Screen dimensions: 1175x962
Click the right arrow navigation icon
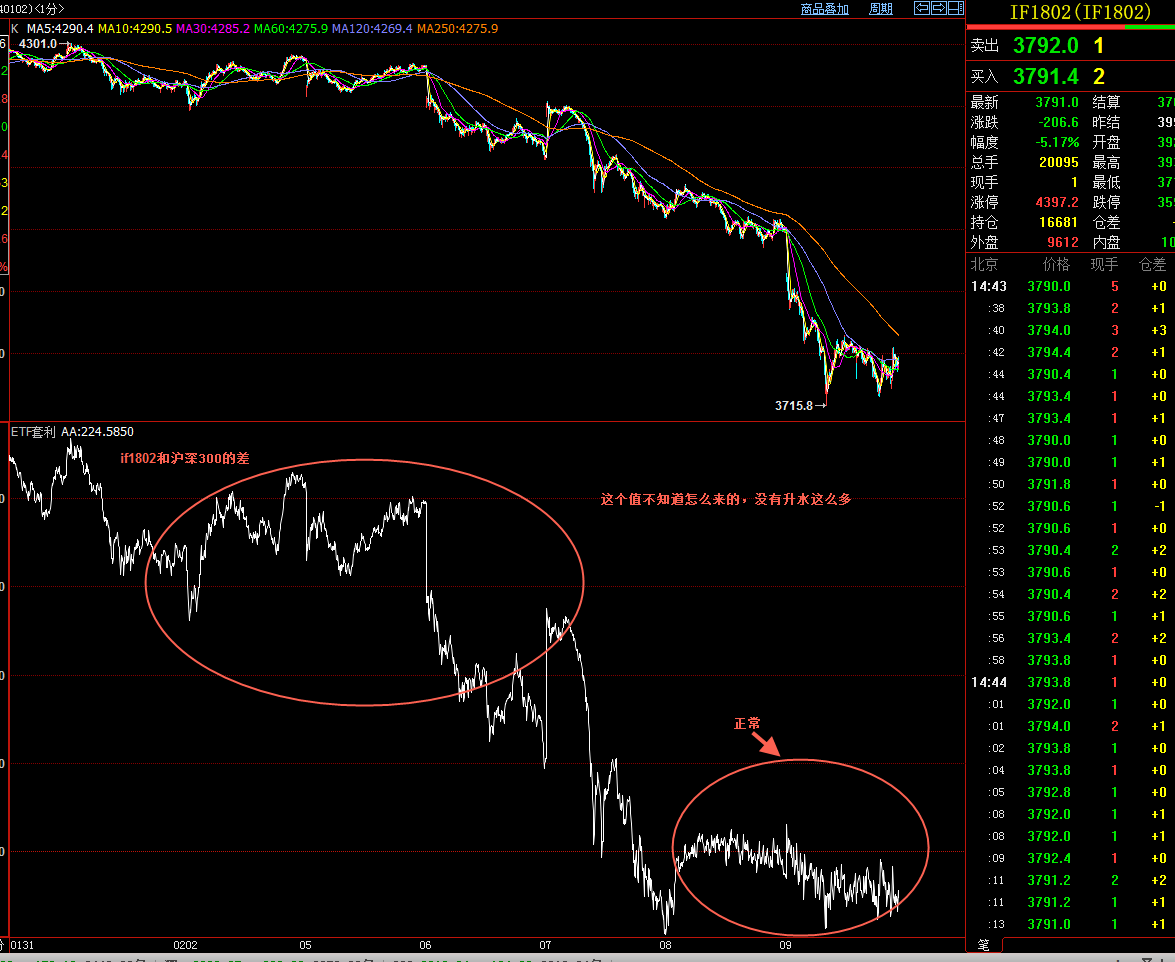938,8
